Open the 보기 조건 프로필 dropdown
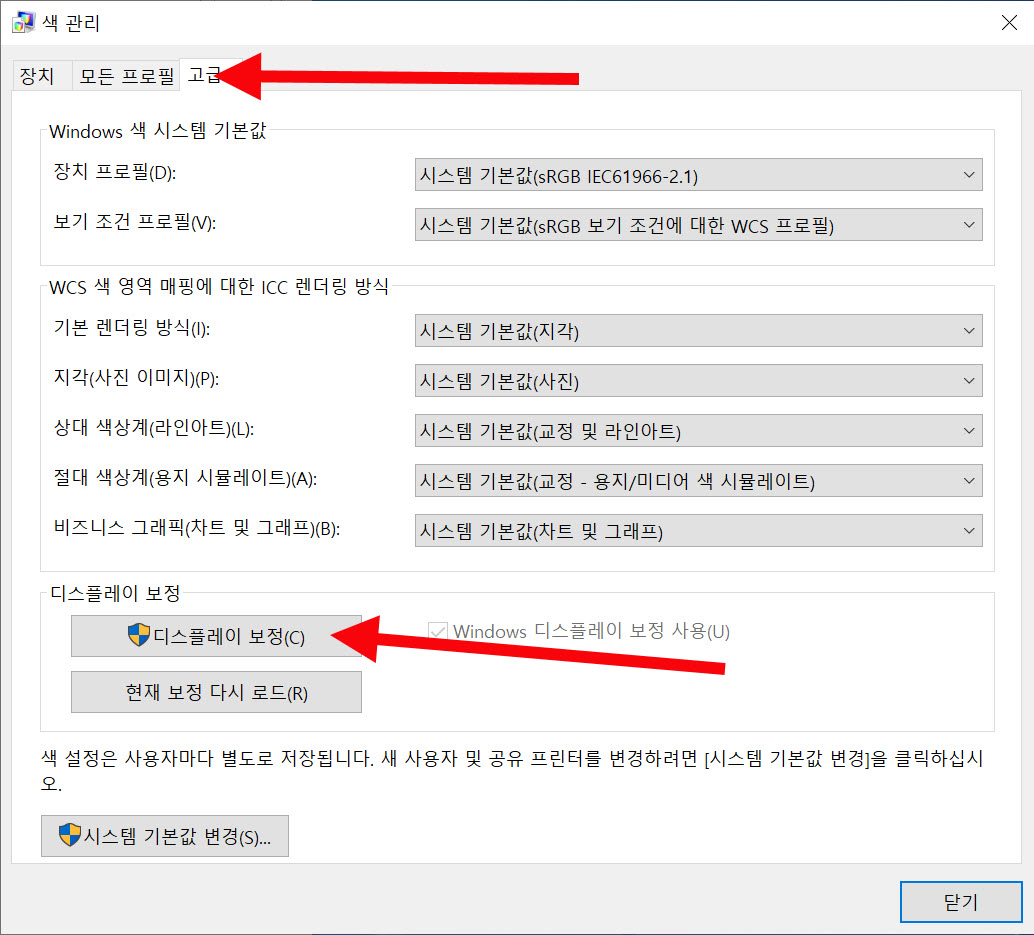1034x935 pixels. tap(698, 225)
